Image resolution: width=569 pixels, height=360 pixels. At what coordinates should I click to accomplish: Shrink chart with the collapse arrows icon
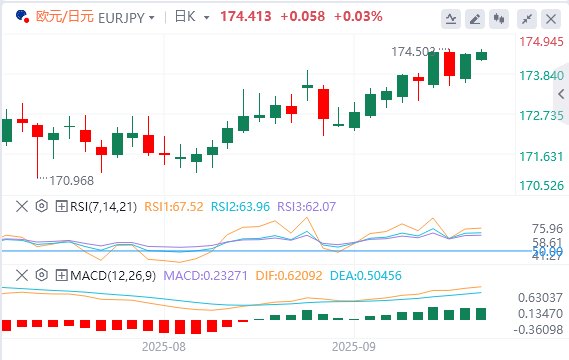[527, 19]
